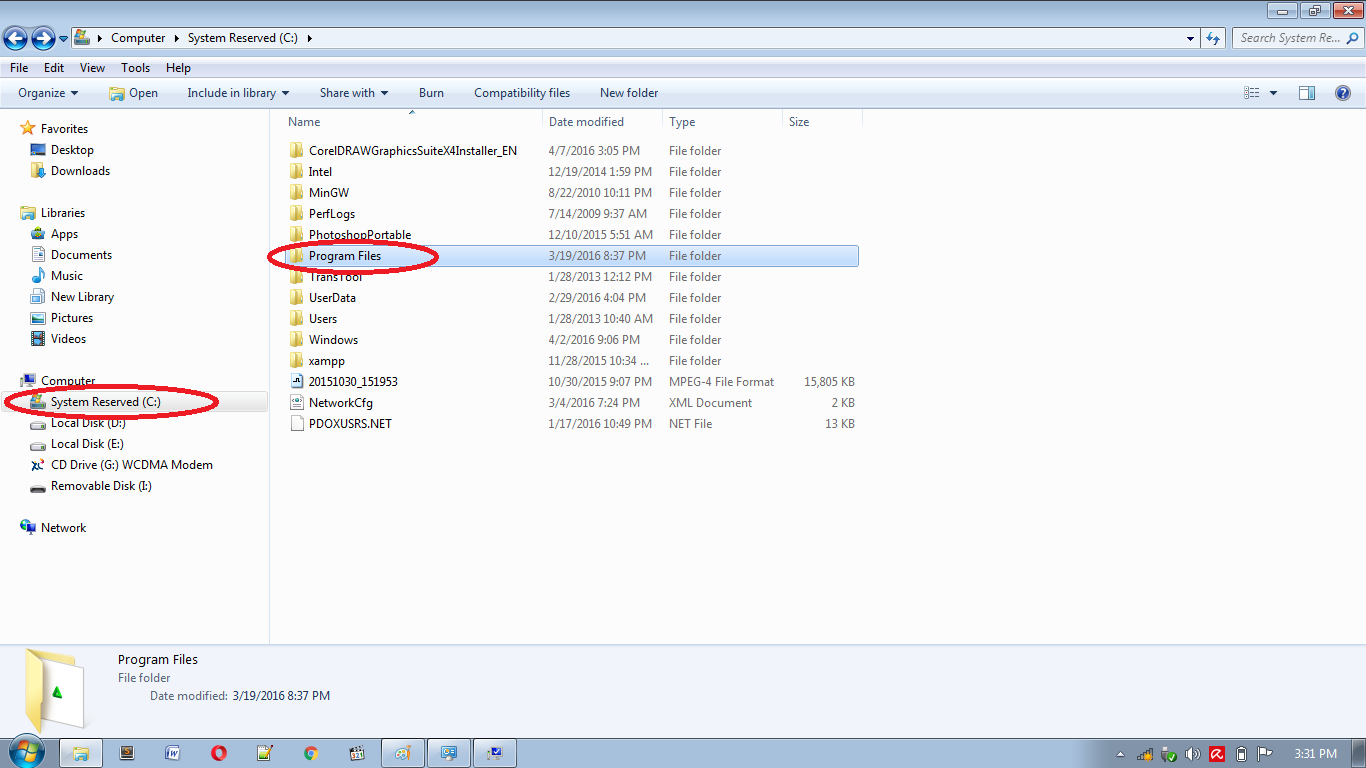Open the File menu
Screen dimensions: 1366x768
pos(19,68)
